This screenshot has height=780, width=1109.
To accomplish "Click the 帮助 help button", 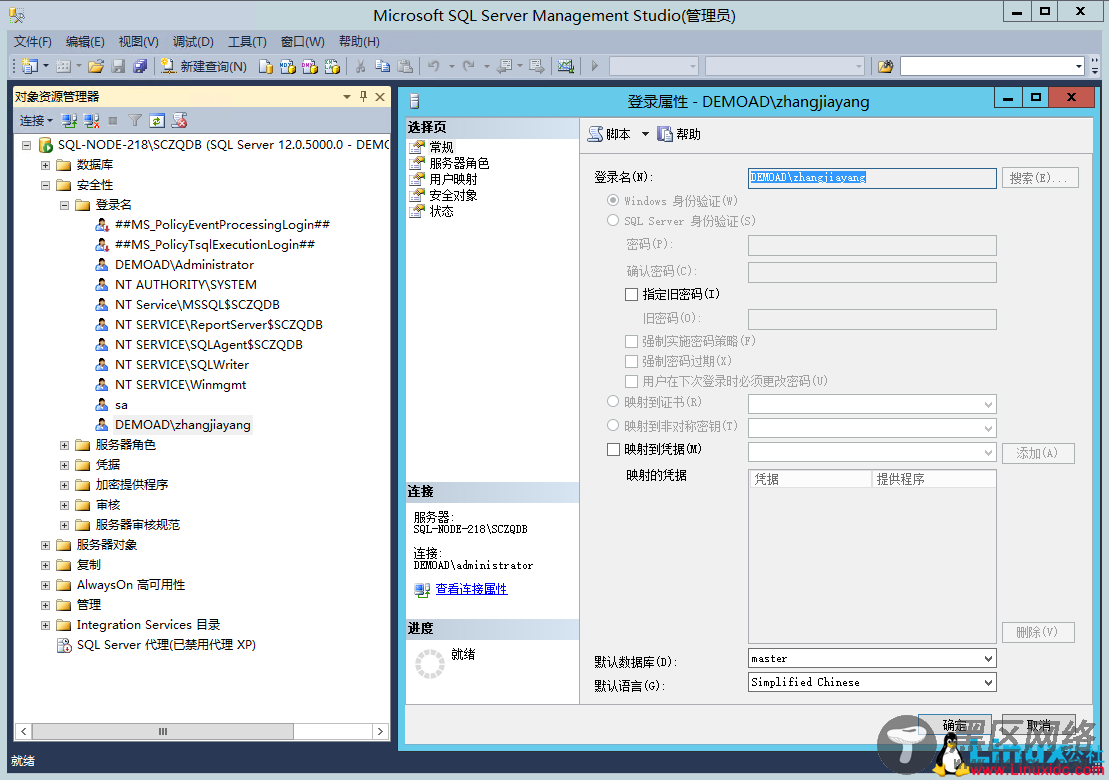I will point(679,134).
